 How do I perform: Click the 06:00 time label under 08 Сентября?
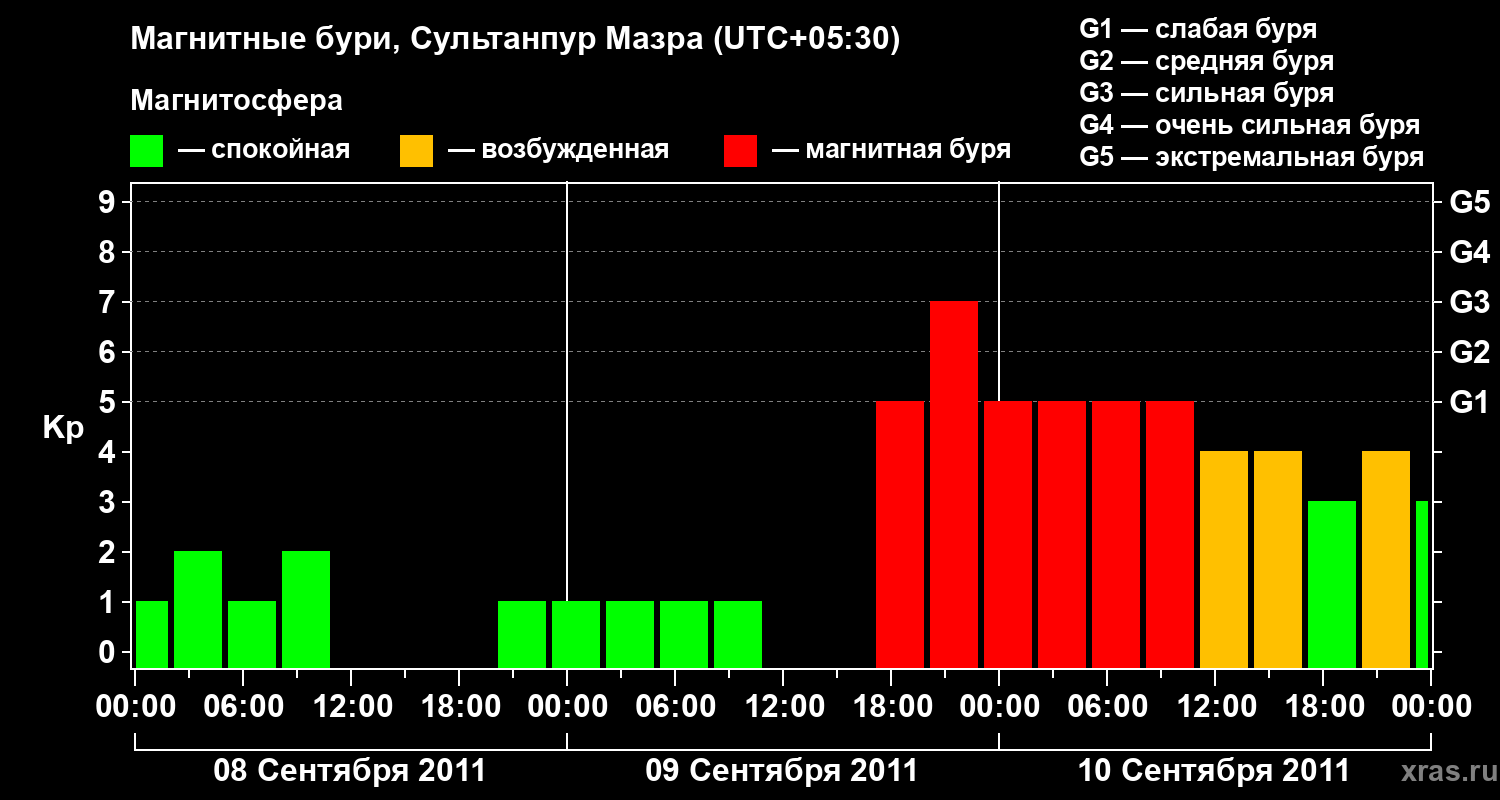[243, 707]
